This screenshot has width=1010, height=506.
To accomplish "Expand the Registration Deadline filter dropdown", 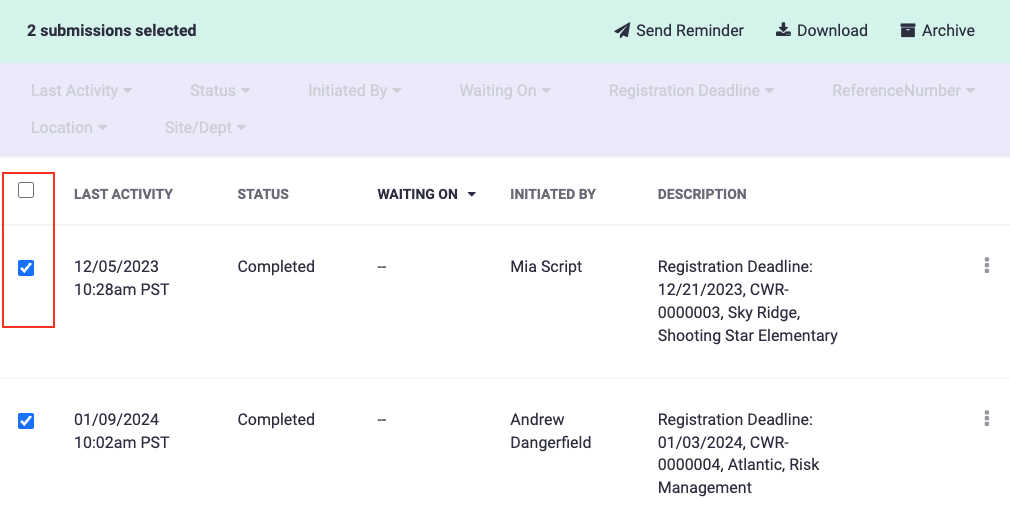I will (691, 91).
